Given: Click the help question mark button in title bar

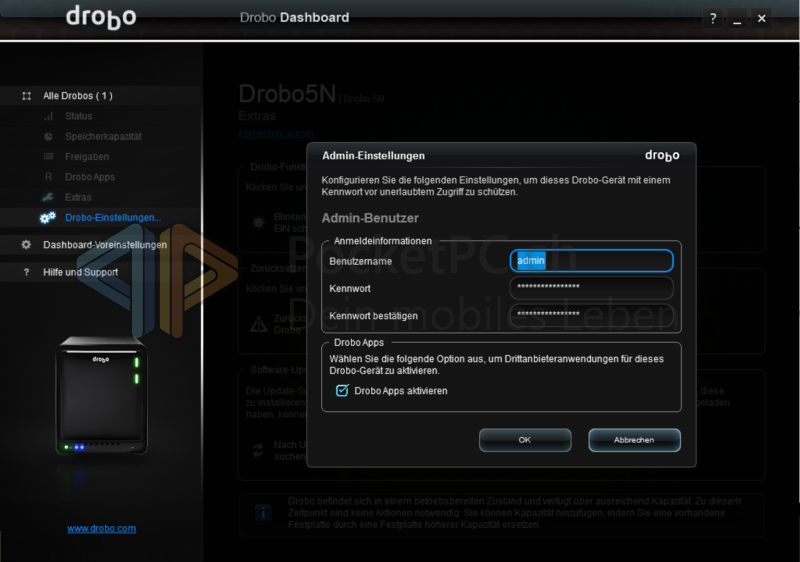Looking at the screenshot, I should pyautogui.click(x=713, y=19).
